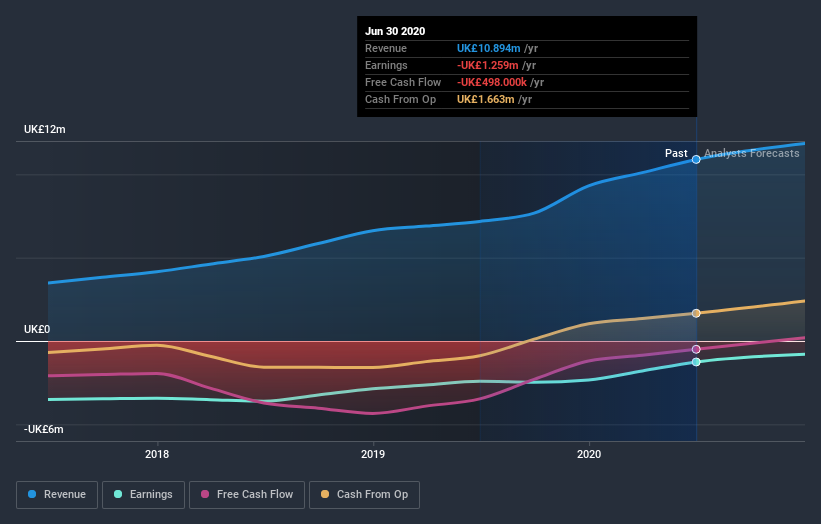Click the orange Cash From Op data point

pos(696,314)
